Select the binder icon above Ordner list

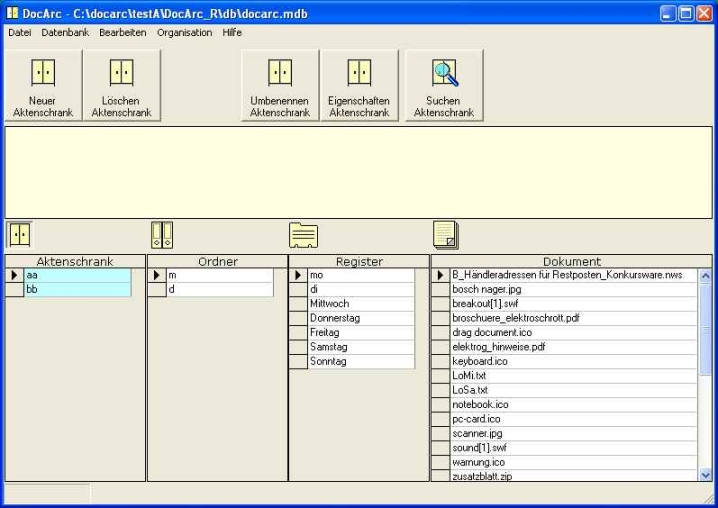click(162, 235)
